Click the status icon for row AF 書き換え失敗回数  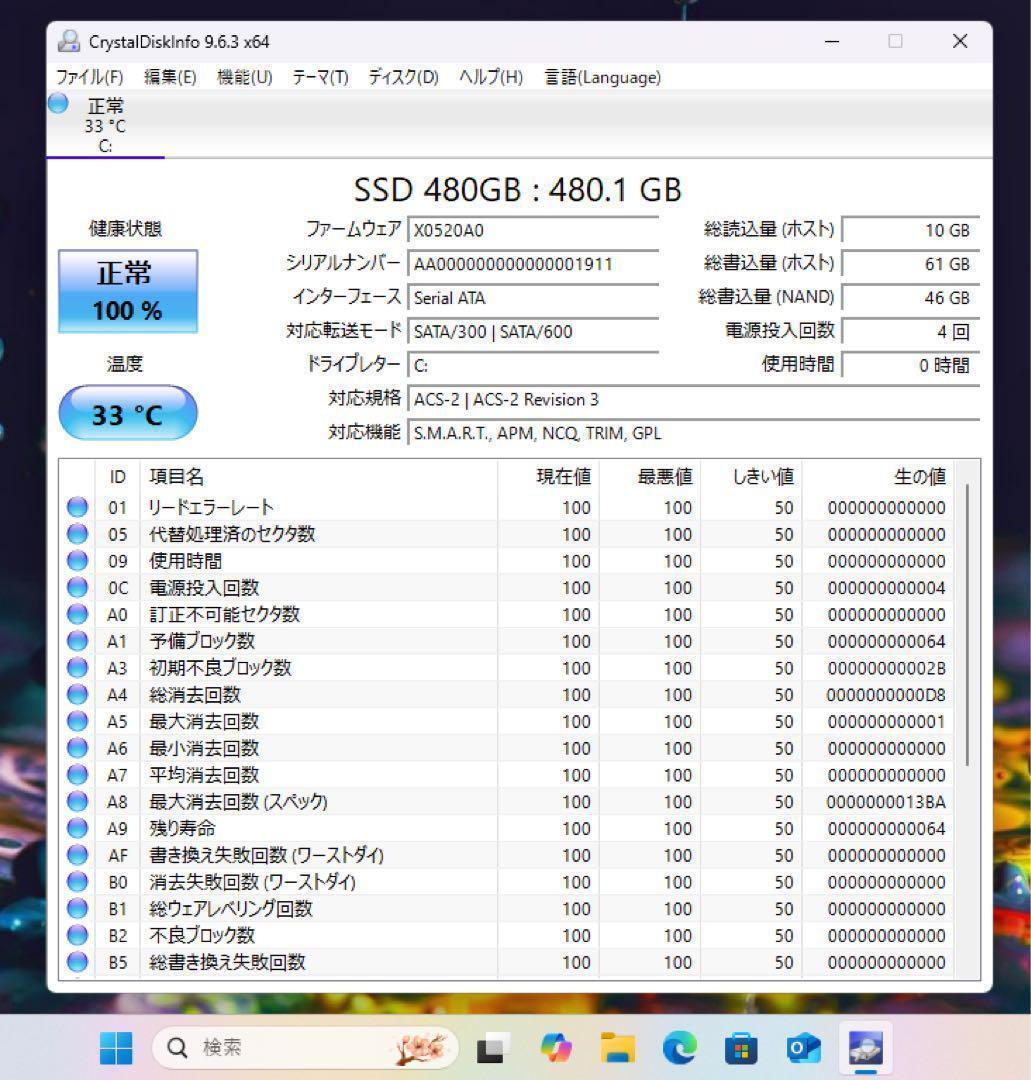(77, 855)
